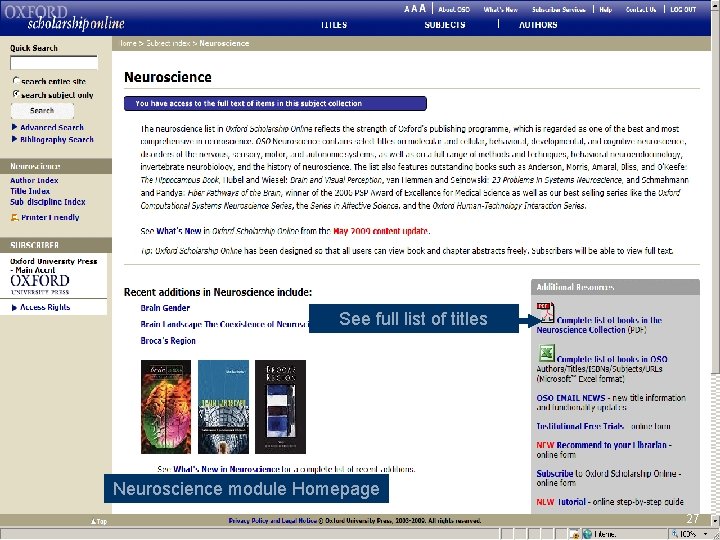Open Privacy Policy and Legal Notice link

(273, 521)
